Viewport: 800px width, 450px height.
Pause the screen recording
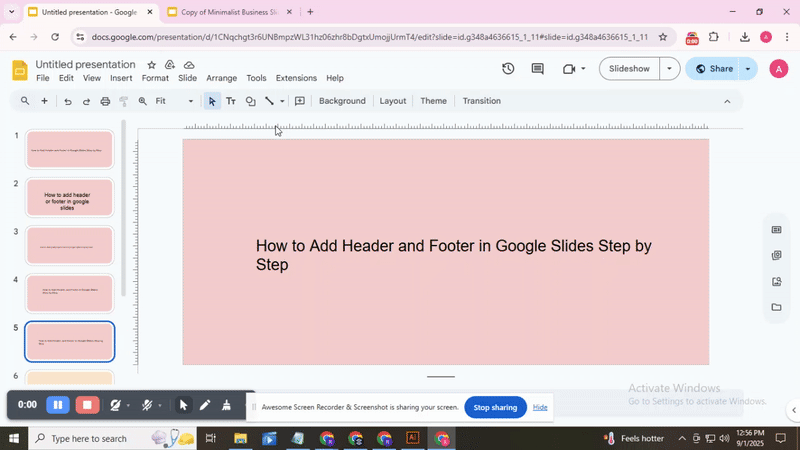(x=58, y=405)
